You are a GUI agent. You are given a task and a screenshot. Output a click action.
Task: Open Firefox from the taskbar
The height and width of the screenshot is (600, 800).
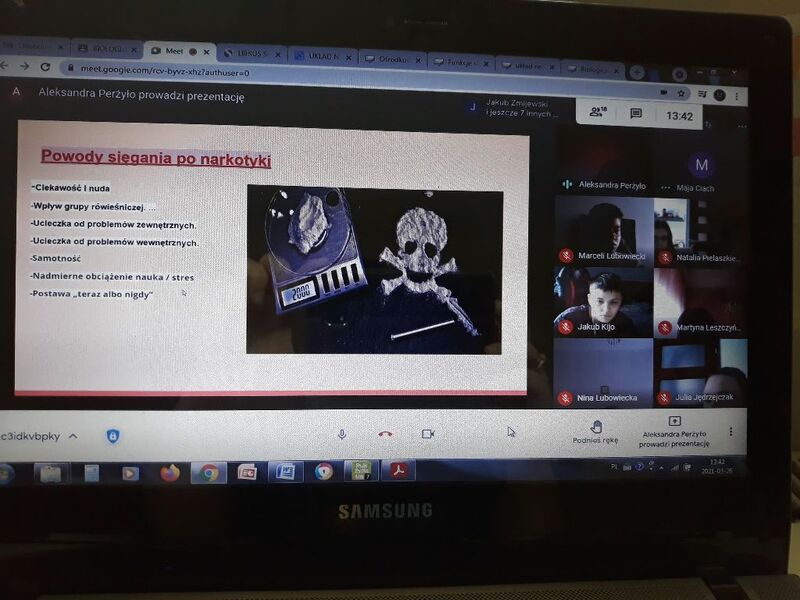(169, 473)
